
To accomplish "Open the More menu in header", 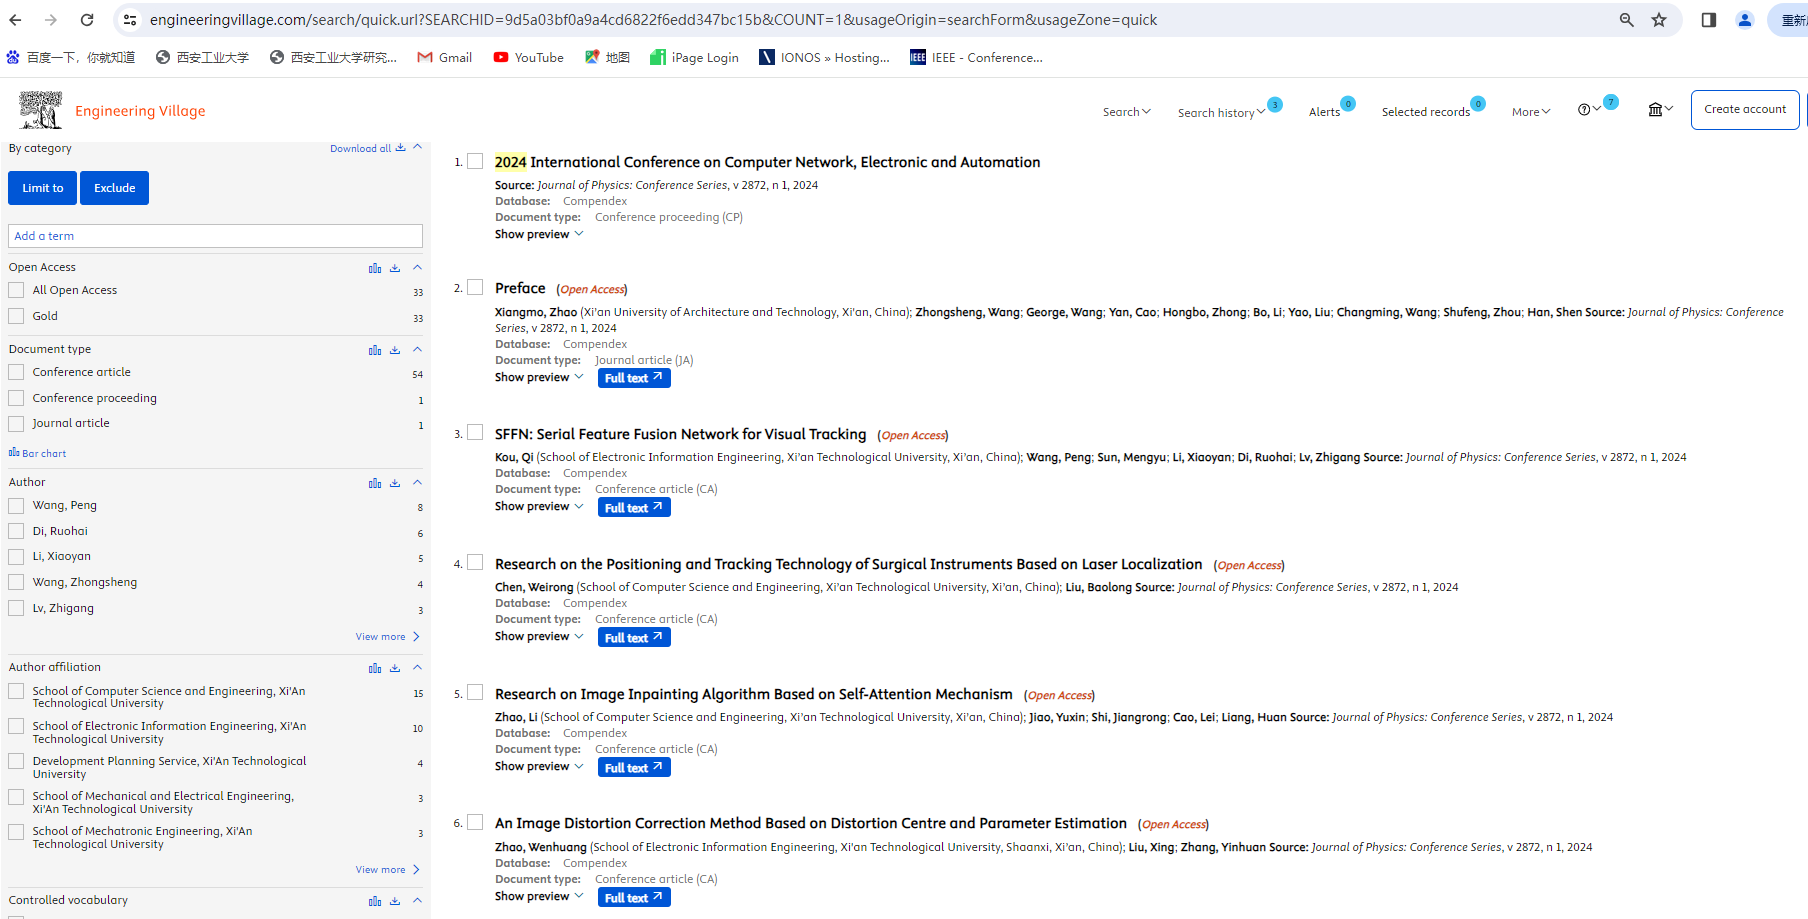I will click(x=1530, y=112).
